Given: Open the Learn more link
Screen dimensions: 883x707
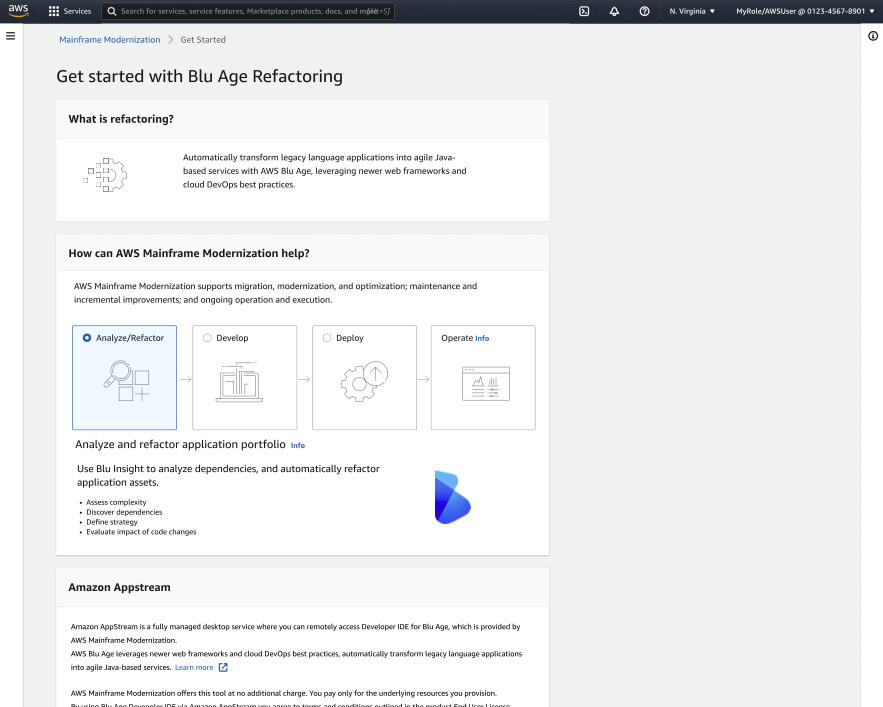Looking at the screenshot, I should pyautogui.click(x=194, y=668).
